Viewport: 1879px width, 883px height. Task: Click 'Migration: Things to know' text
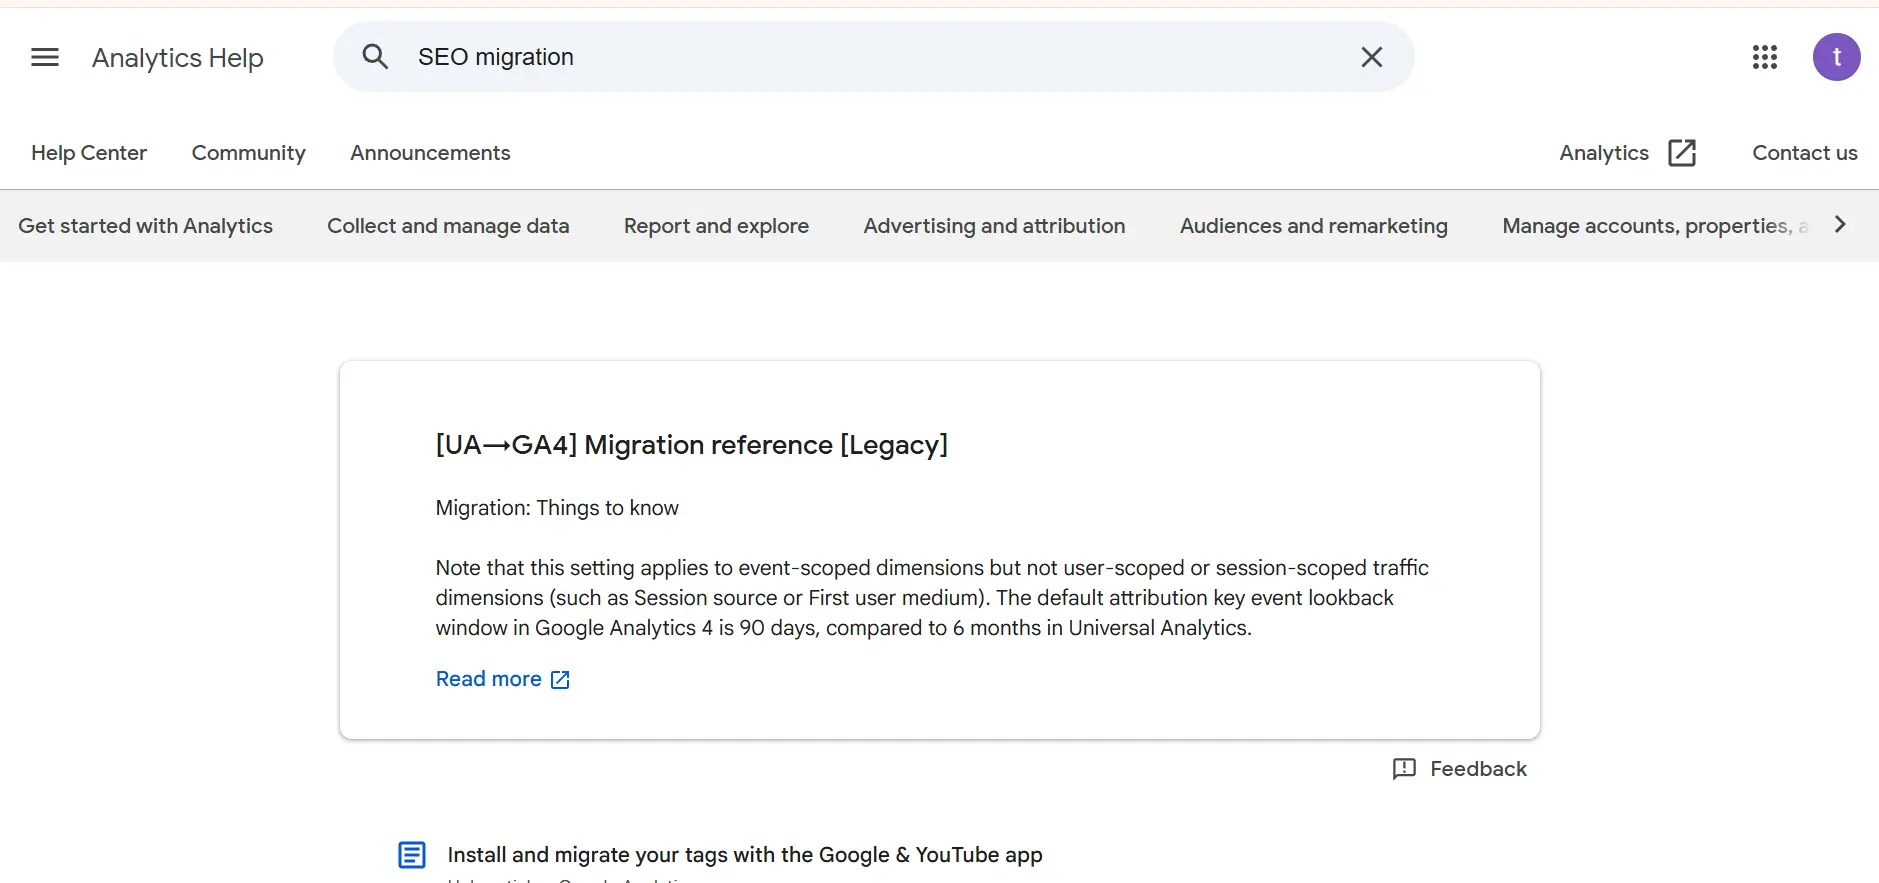click(557, 508)
